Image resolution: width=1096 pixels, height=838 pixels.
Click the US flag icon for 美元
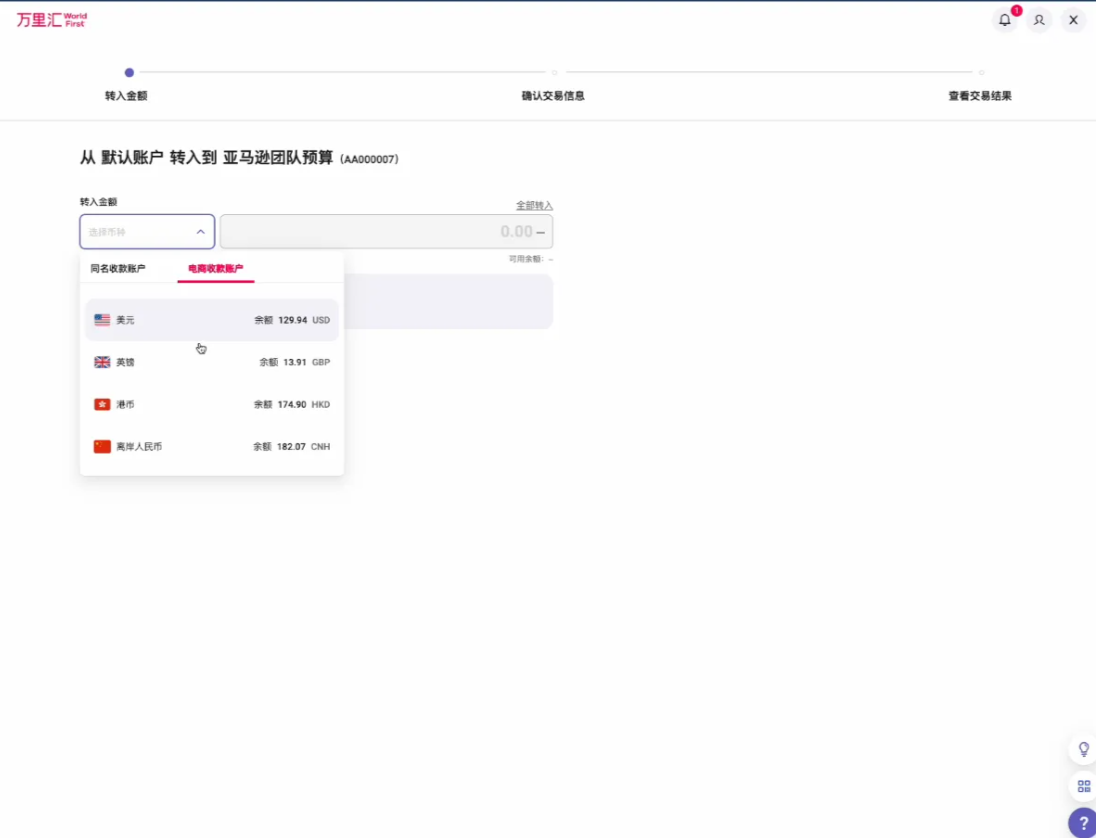pos(102,320)
